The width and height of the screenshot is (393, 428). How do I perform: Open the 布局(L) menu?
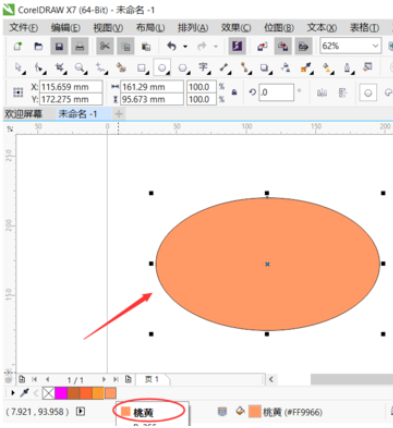pyautogui.click(x=150, y=28)
